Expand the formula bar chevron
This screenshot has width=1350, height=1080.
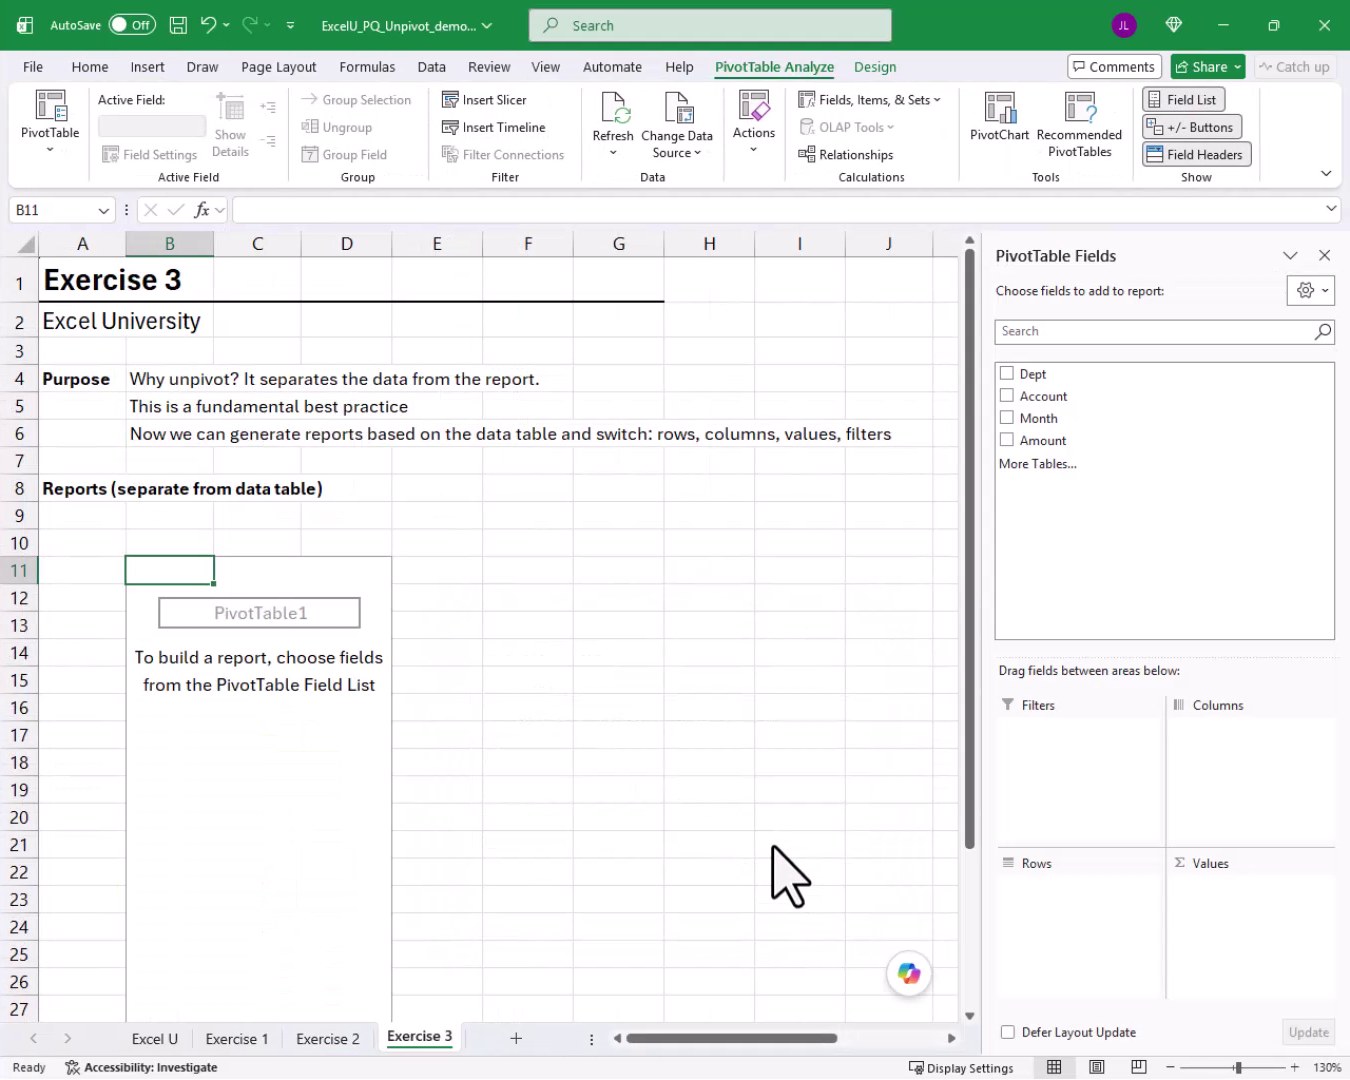point(1331,209)
